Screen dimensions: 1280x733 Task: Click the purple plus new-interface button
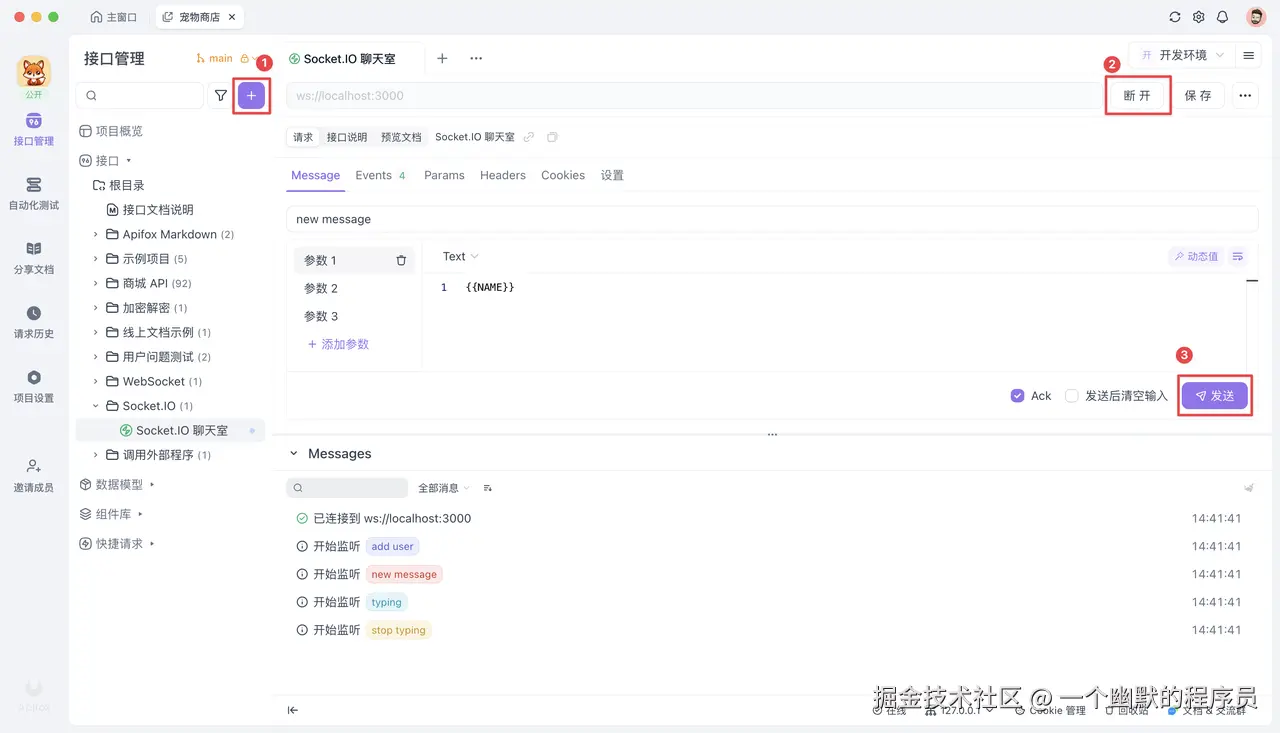coord(251,95)
